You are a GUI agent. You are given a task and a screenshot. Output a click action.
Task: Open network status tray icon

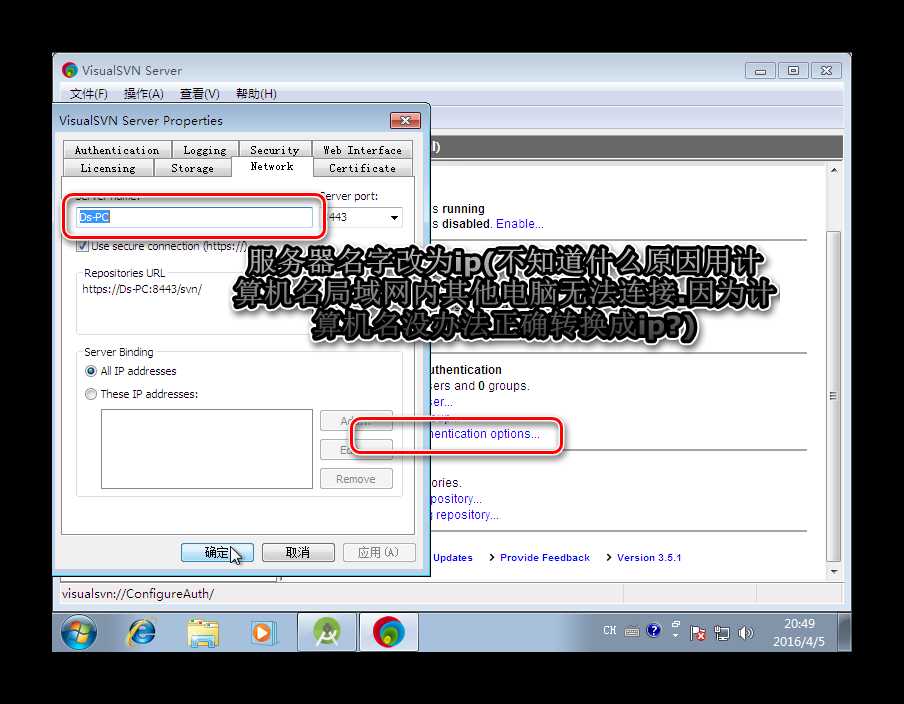721,633
